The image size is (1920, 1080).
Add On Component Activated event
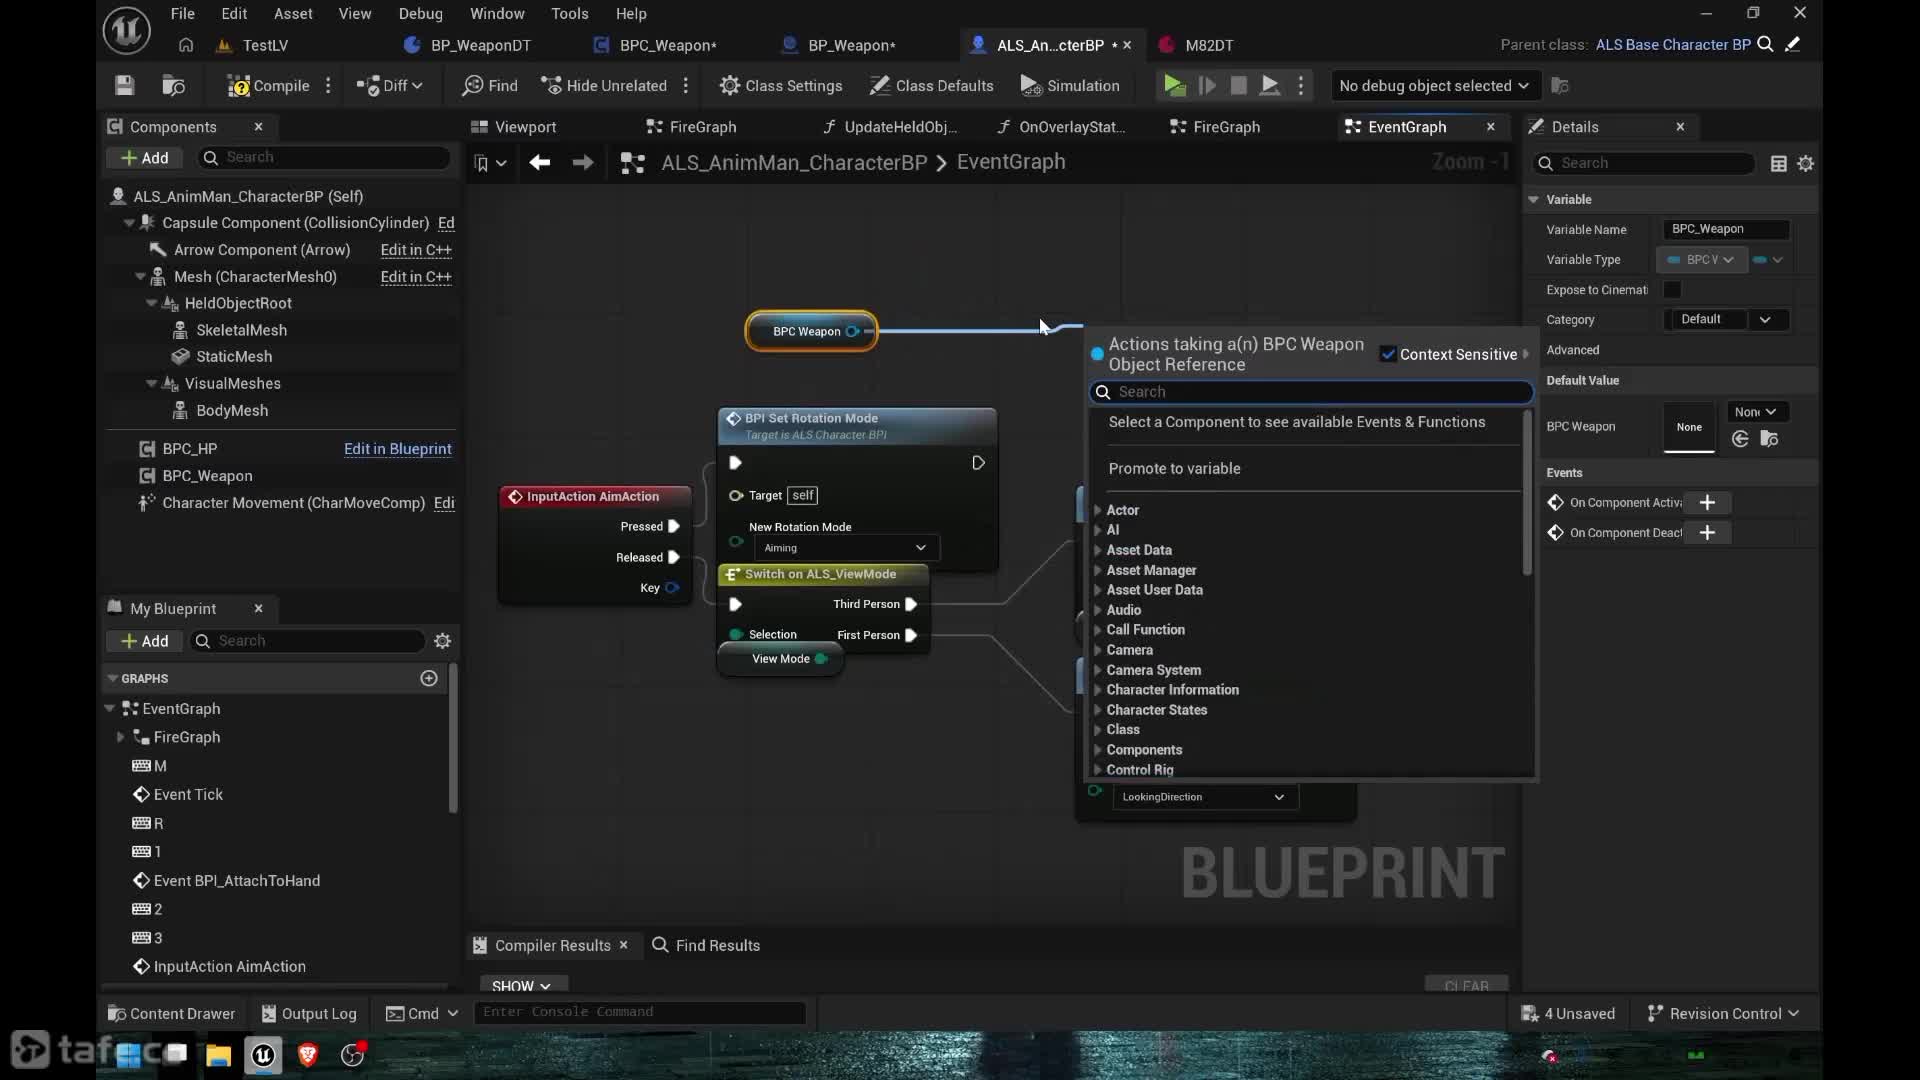pos(1707,503)
